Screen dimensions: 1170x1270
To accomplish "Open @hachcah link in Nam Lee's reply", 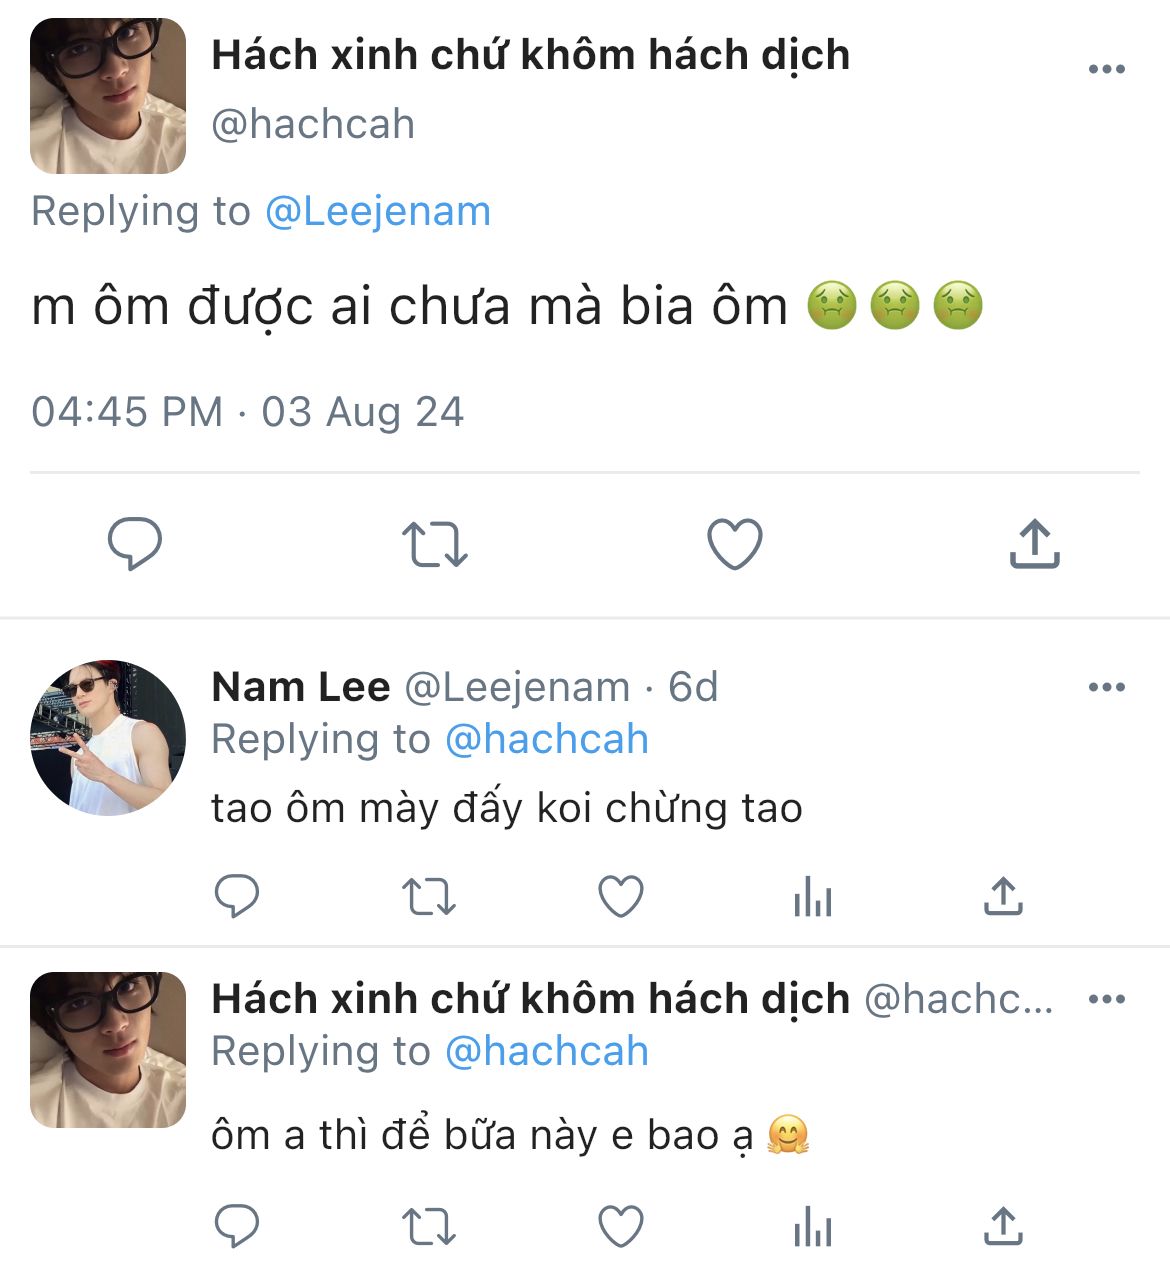I will tap(546, 740).
